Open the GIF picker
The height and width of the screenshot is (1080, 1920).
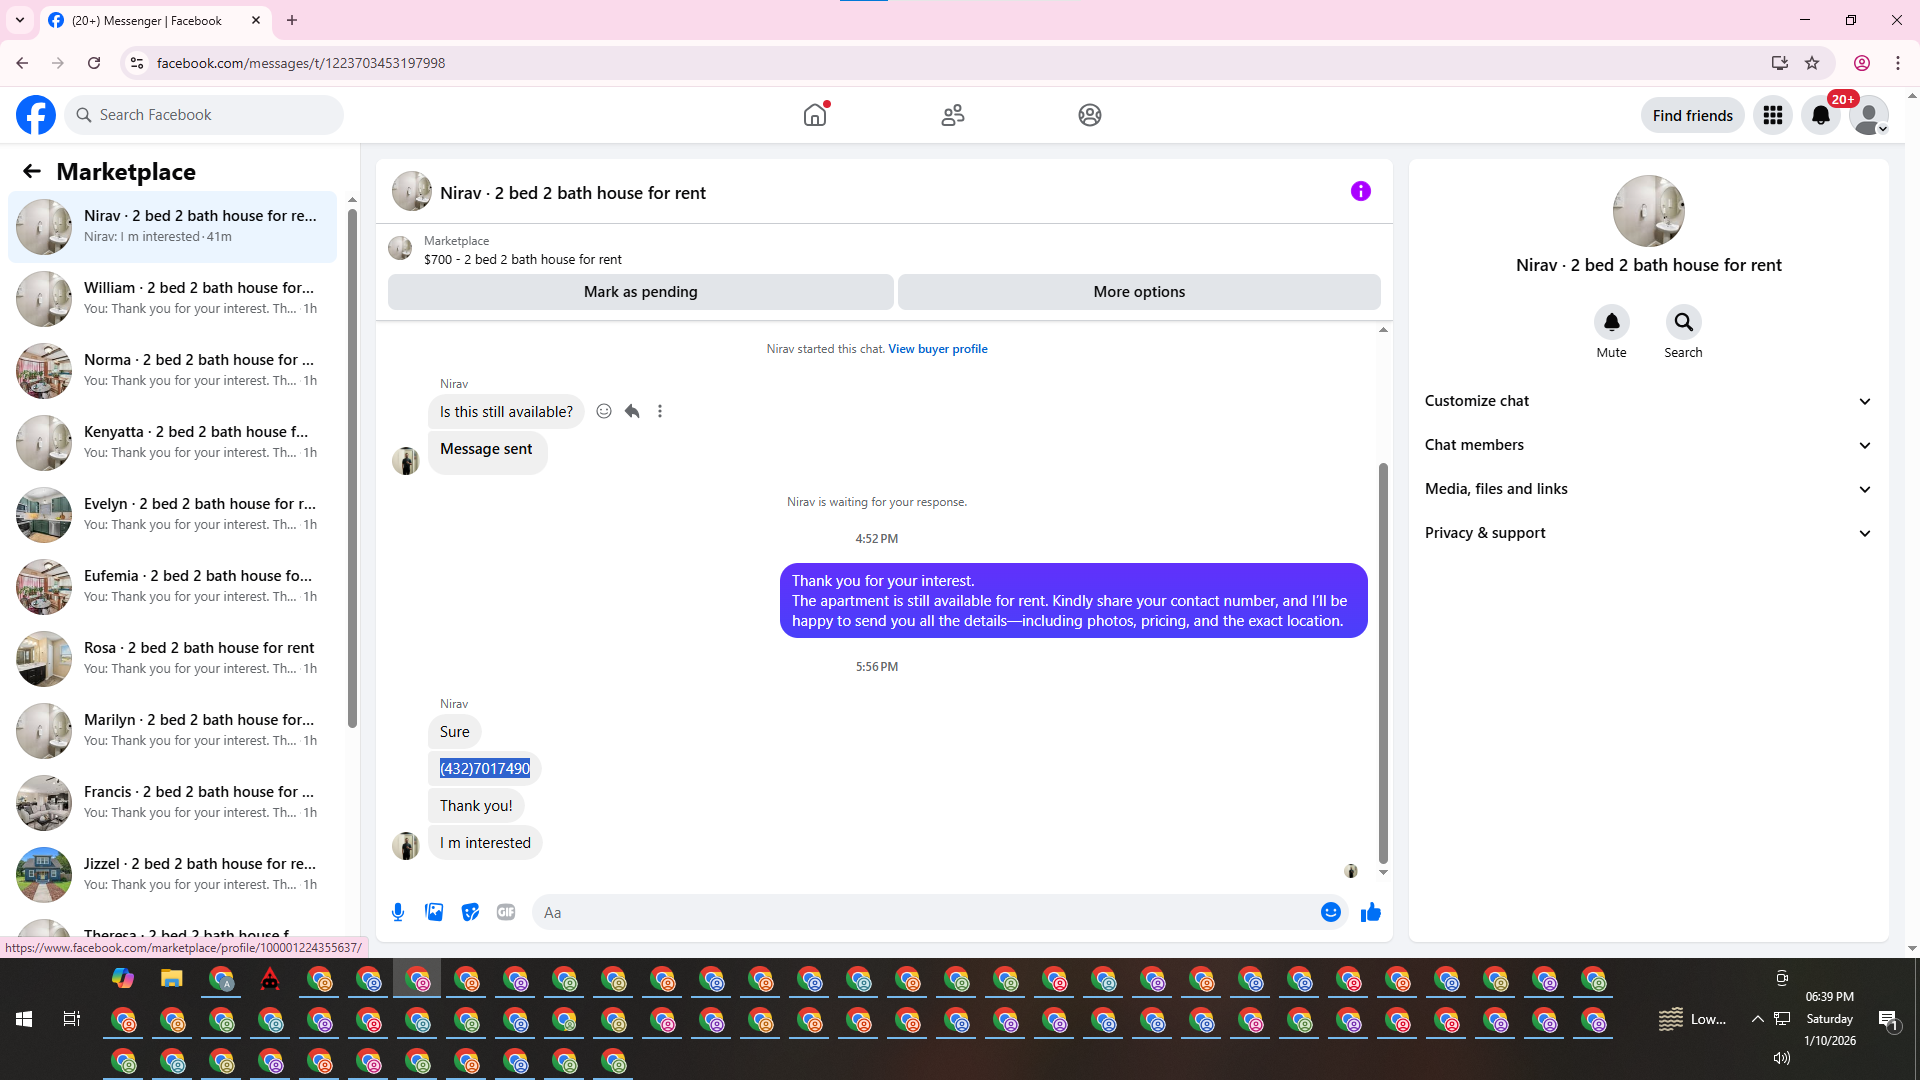(506, 912)
